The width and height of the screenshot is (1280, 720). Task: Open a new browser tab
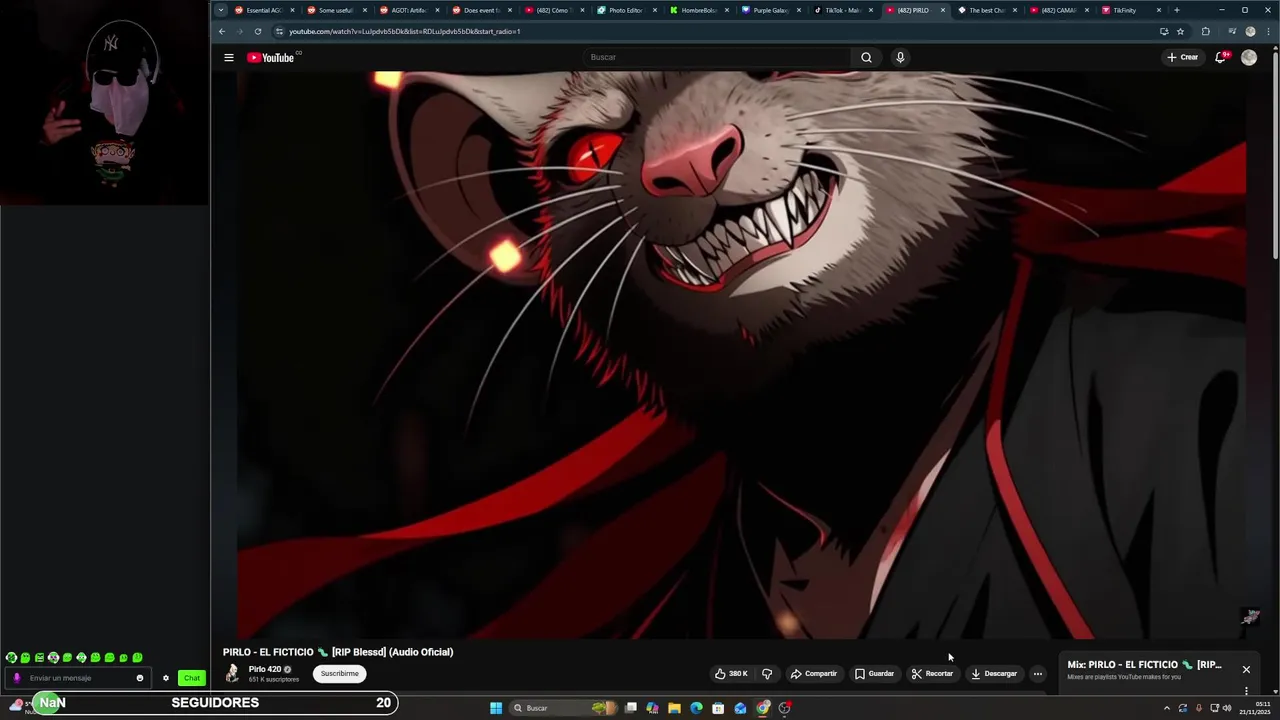[x=1176, y=10]
